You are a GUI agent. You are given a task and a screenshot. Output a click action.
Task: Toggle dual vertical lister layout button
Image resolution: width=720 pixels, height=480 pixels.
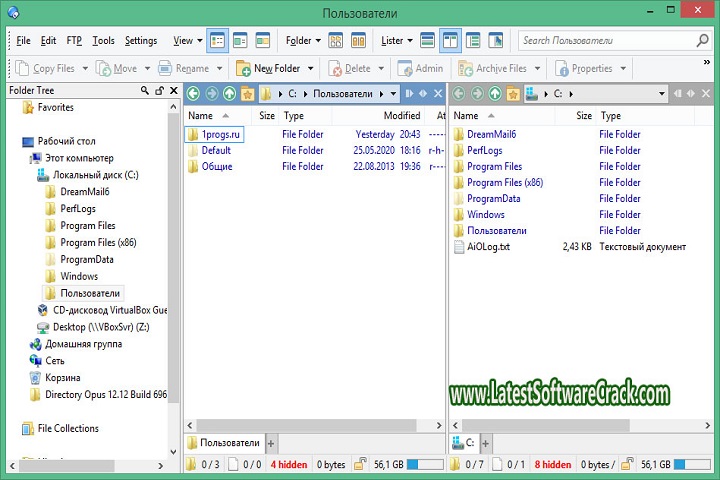pos(449,41)
